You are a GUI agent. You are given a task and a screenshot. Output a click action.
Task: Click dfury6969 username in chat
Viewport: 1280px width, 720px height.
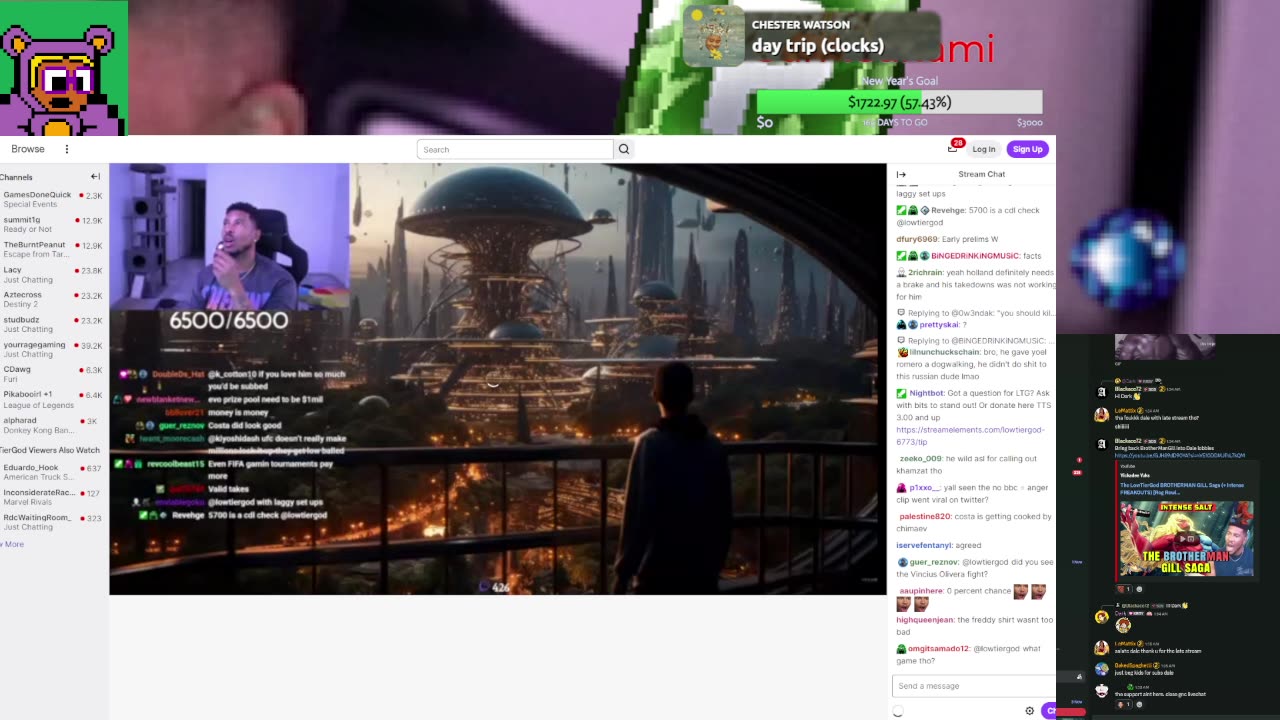pyautogui.click(x=917, y=239)
